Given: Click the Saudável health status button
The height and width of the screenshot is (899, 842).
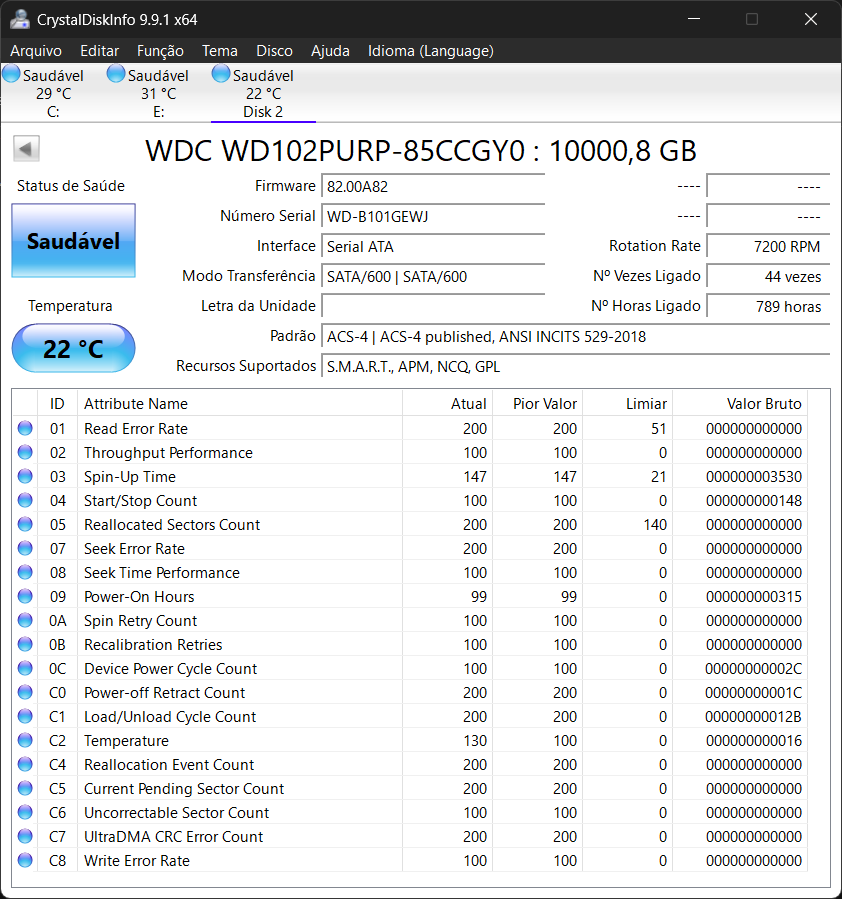Looking at the screenshot, I should (73, 241).
